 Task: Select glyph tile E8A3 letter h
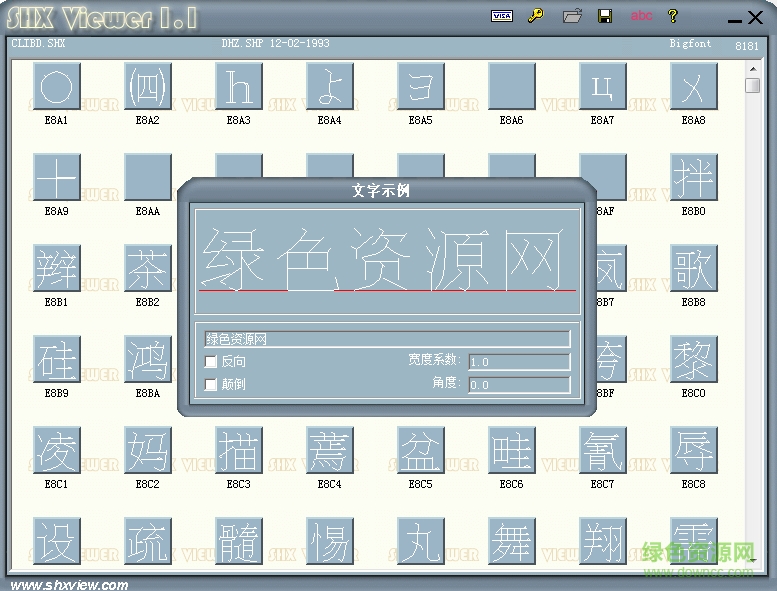point(239,86)
